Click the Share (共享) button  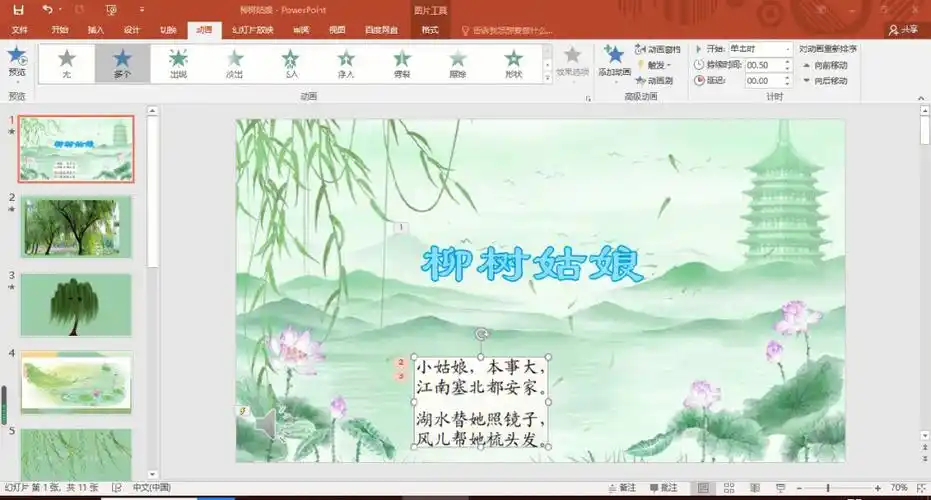(x=903, y=30)
